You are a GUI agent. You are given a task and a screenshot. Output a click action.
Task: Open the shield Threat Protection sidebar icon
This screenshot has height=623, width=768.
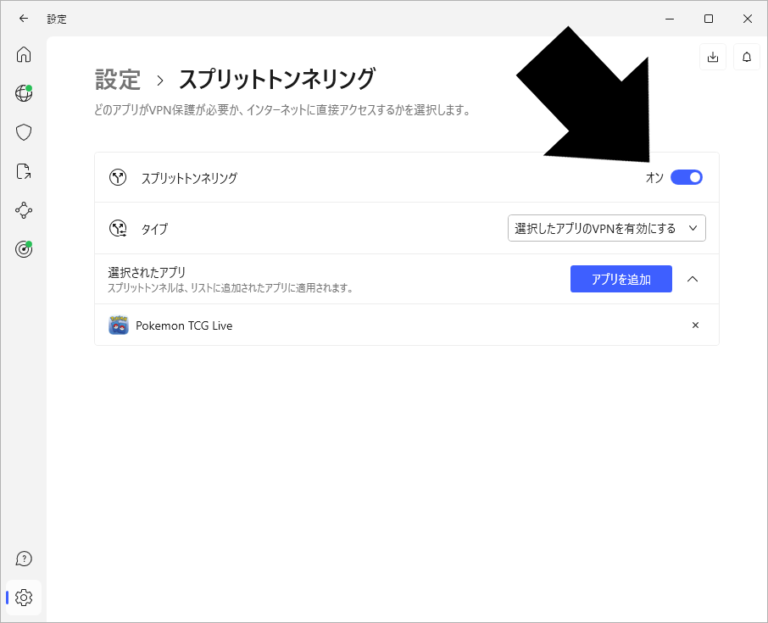point(24,132)
